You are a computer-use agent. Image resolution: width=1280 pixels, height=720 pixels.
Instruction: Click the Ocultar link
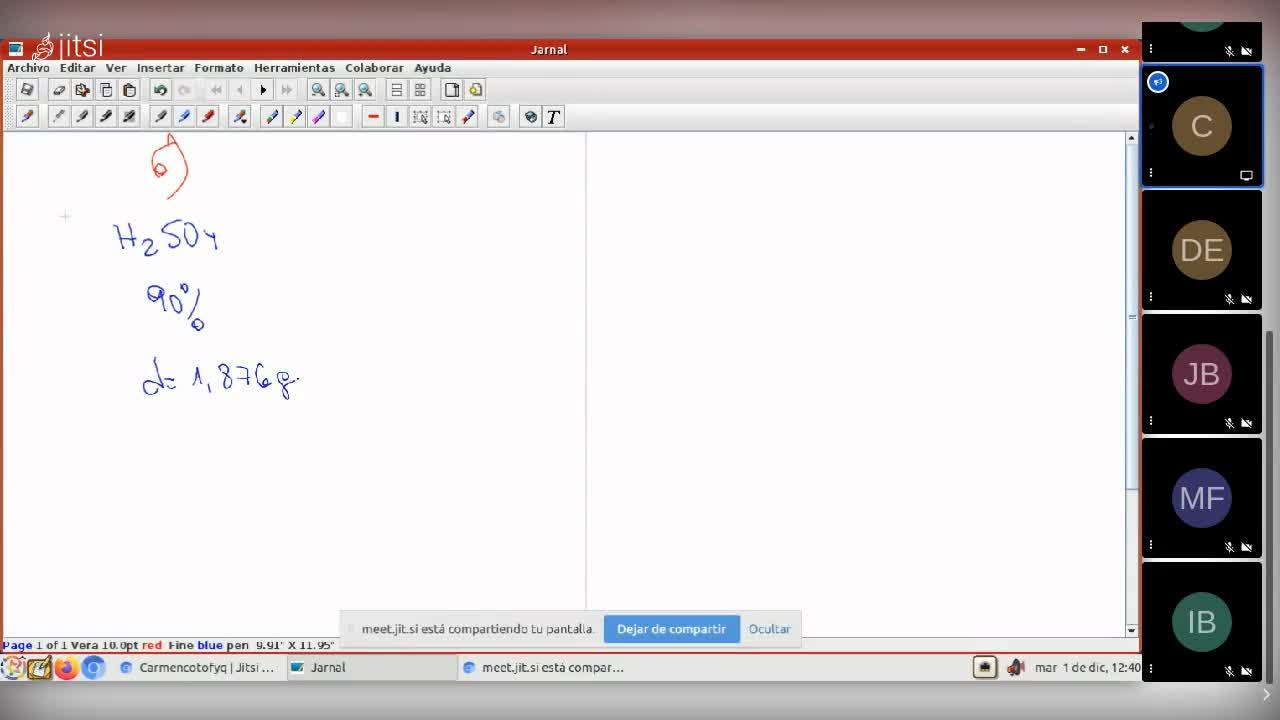[x=769, y=629]
